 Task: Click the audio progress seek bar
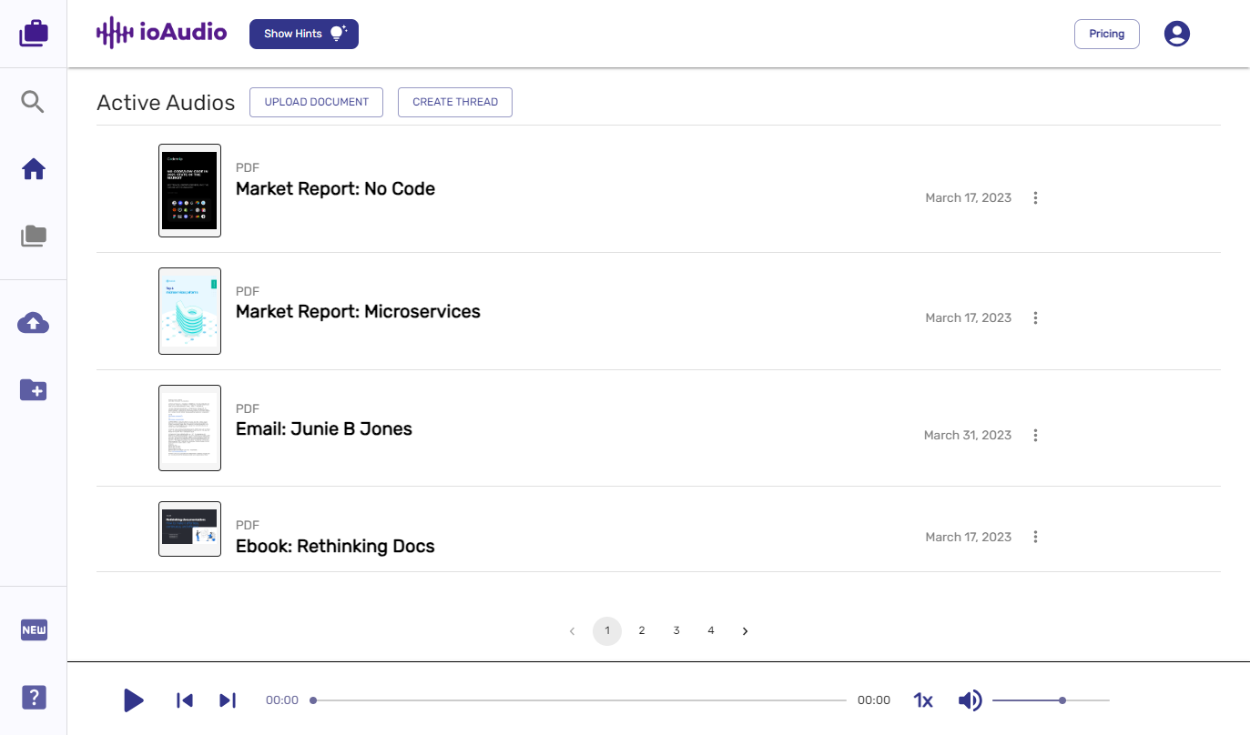point(579,700)
